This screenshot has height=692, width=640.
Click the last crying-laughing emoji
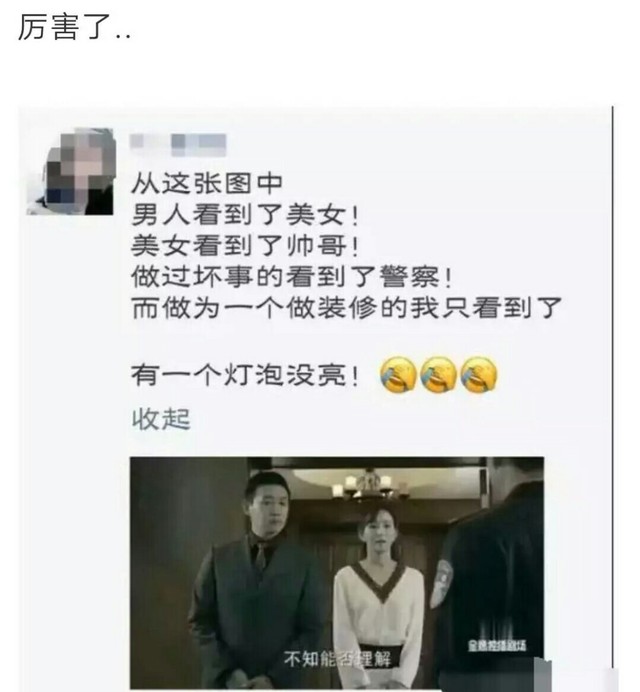[x=478, y=375]
